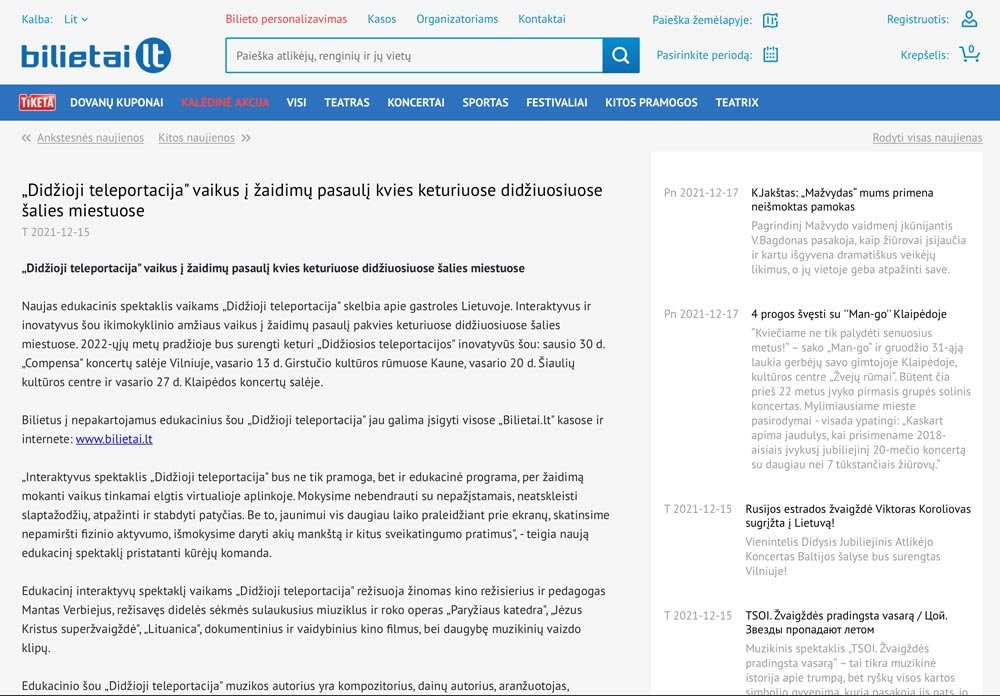Image resolution: width=1000 pixels, height=696 pixels.
Task: Open TEATRAS category
Action: (347, 103)
